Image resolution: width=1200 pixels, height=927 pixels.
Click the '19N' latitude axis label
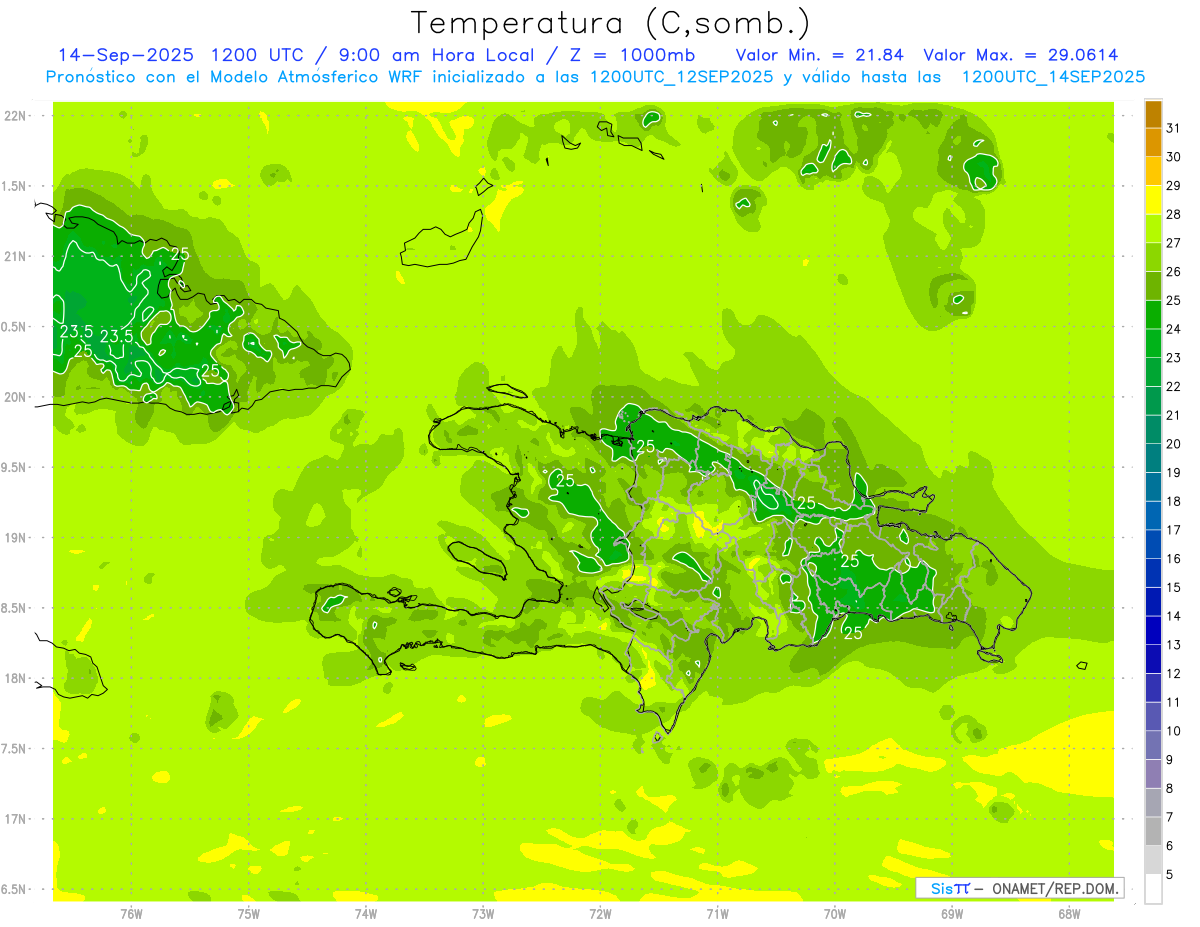coord(15,538)
